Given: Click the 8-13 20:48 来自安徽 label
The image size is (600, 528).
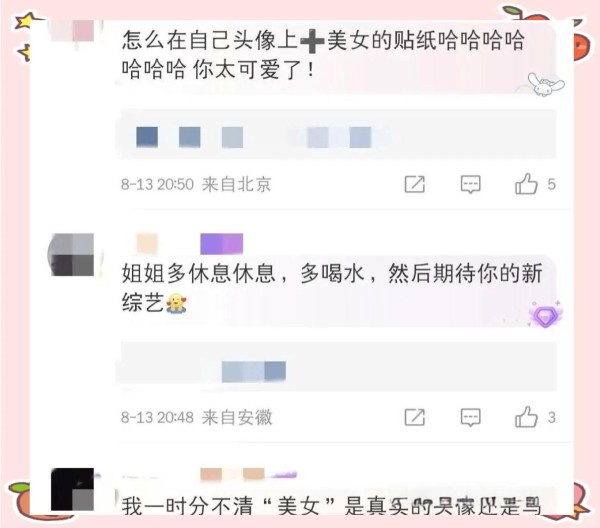Looking at the screenshot, I should (x=197, y=417).
